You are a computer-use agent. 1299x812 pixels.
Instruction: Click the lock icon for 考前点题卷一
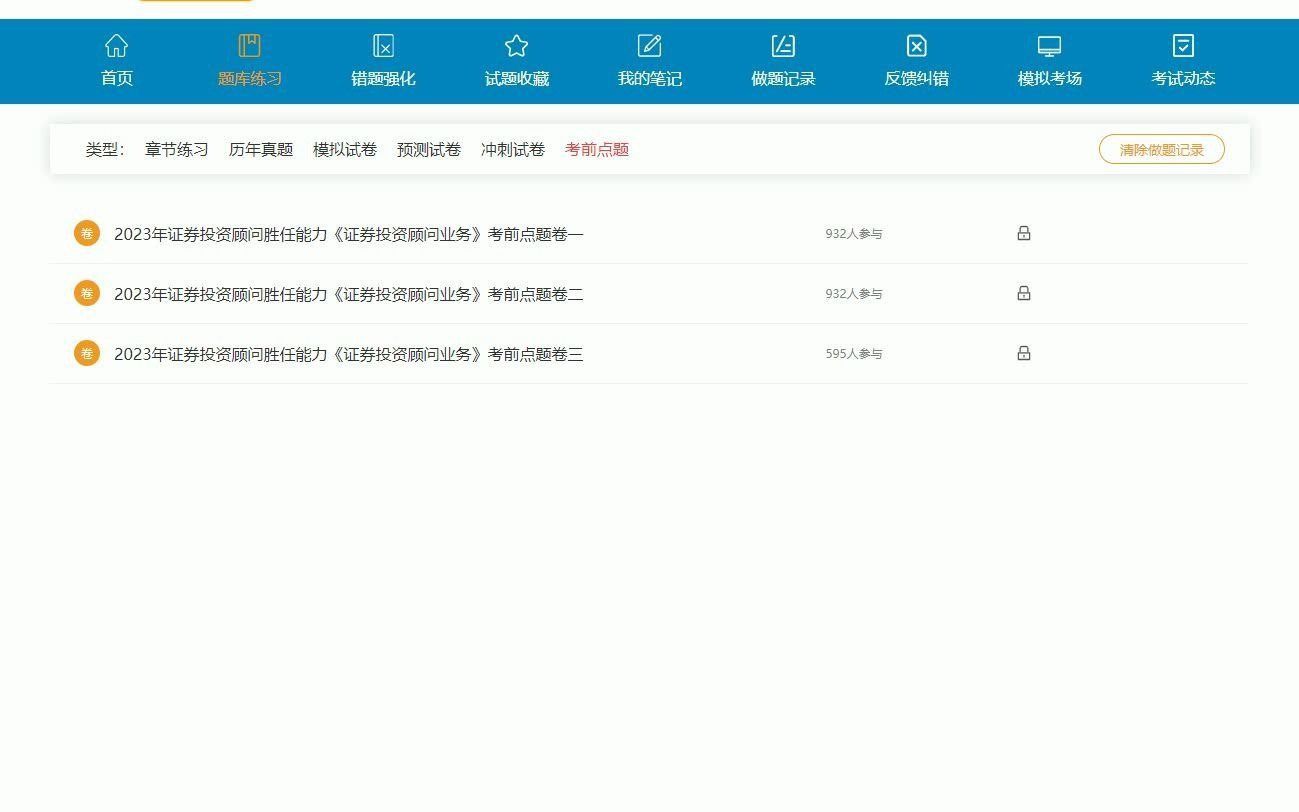[1024, 233]
